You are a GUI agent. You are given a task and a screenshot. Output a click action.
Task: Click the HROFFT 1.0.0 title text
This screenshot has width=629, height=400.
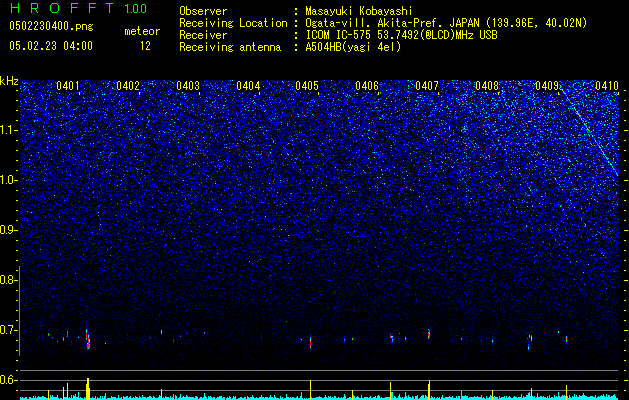(78, 8)
